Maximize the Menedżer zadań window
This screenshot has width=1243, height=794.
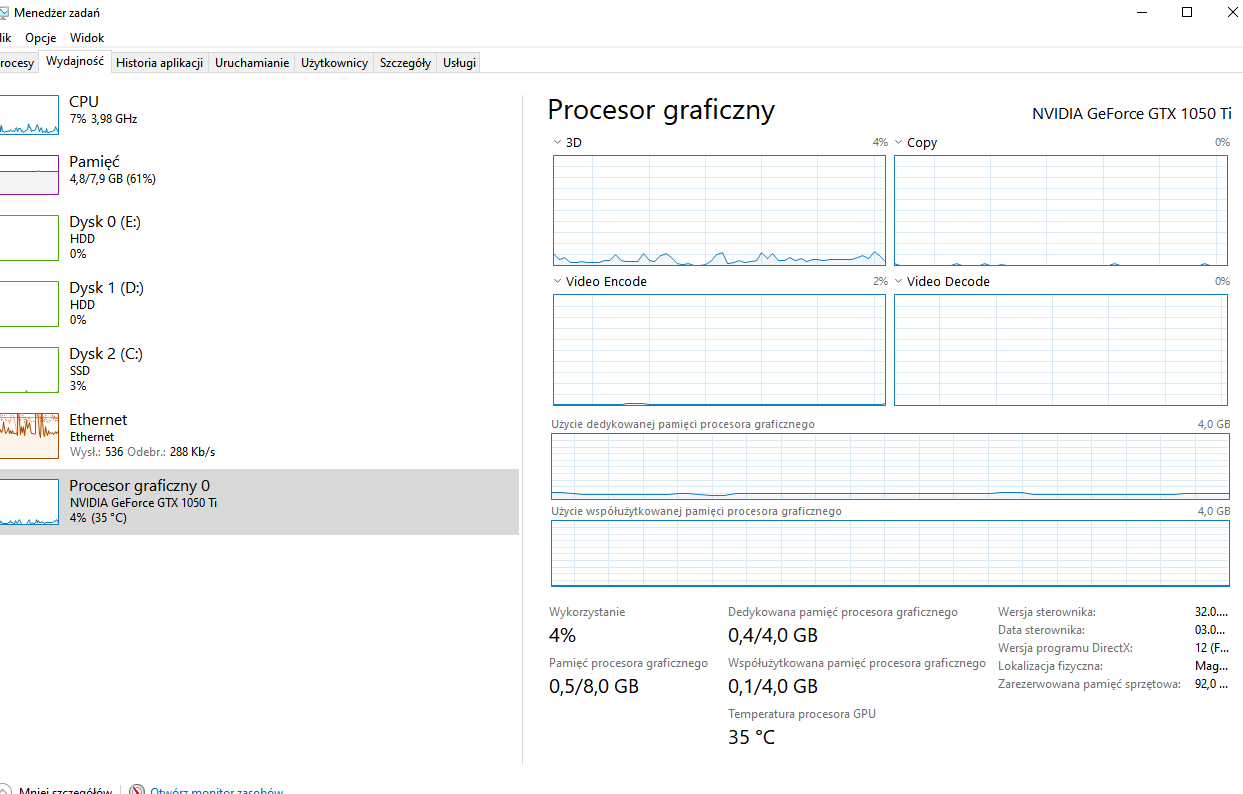[1187, 12]
